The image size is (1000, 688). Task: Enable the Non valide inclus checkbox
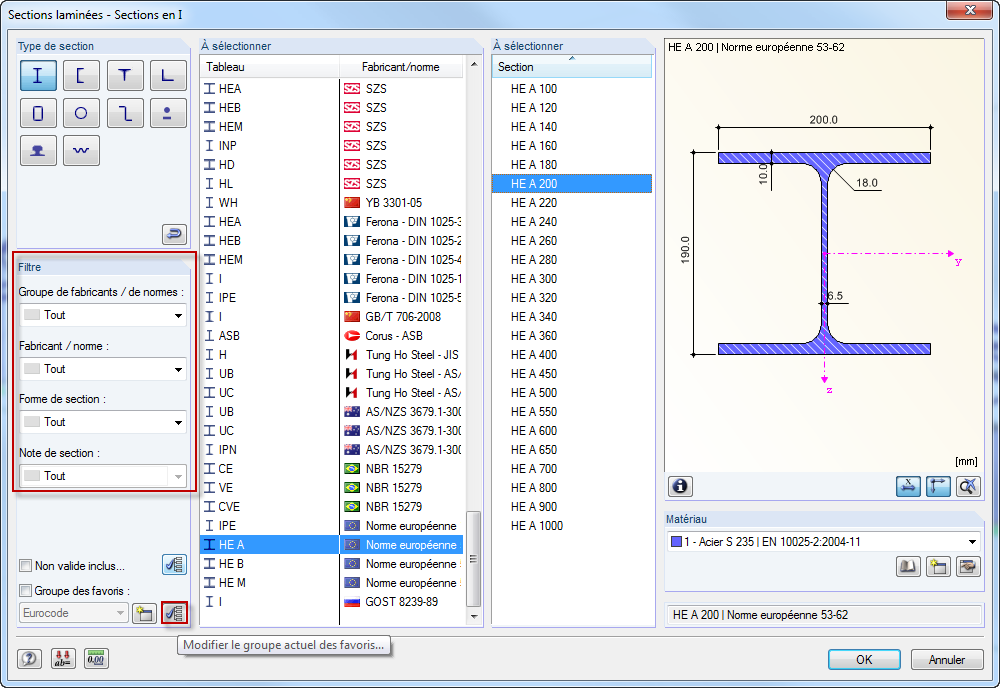coord(26,566)
